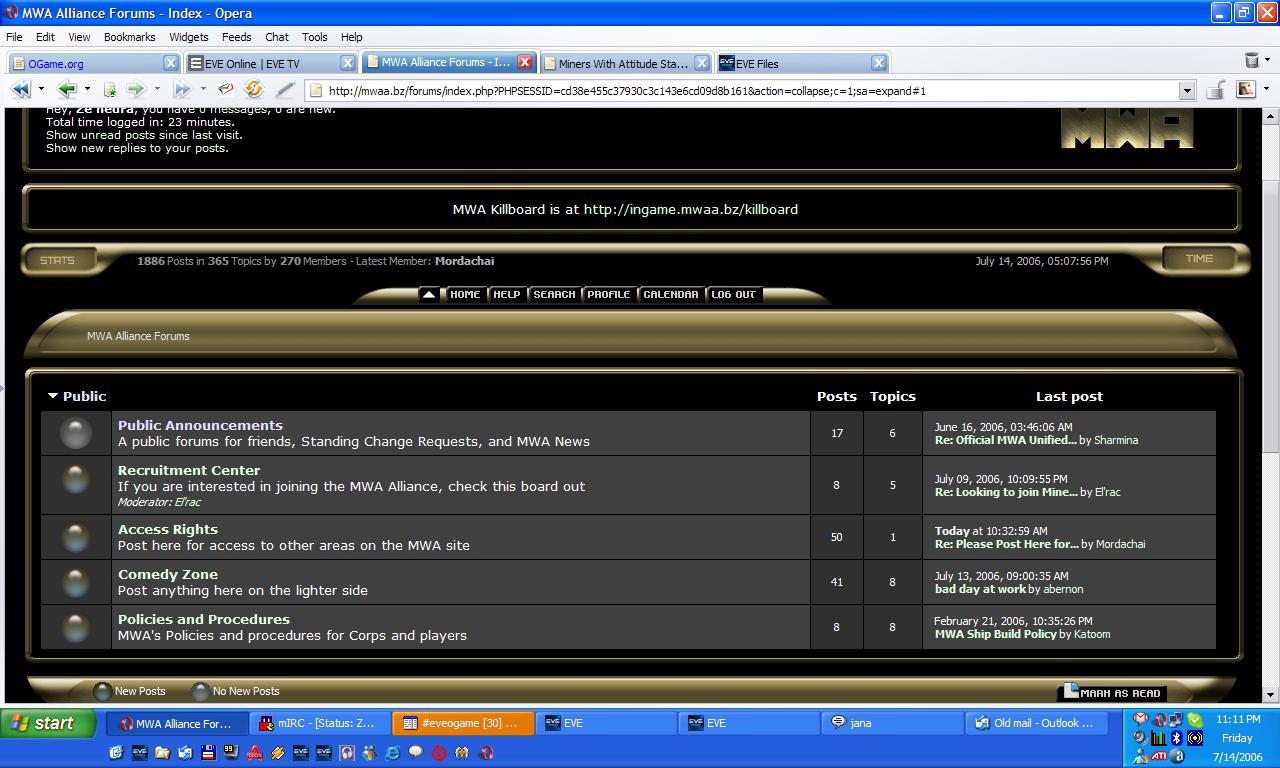Click the ATI tray icon
This screenshot has width=1280, height=768.
[x=1159, y=756]
